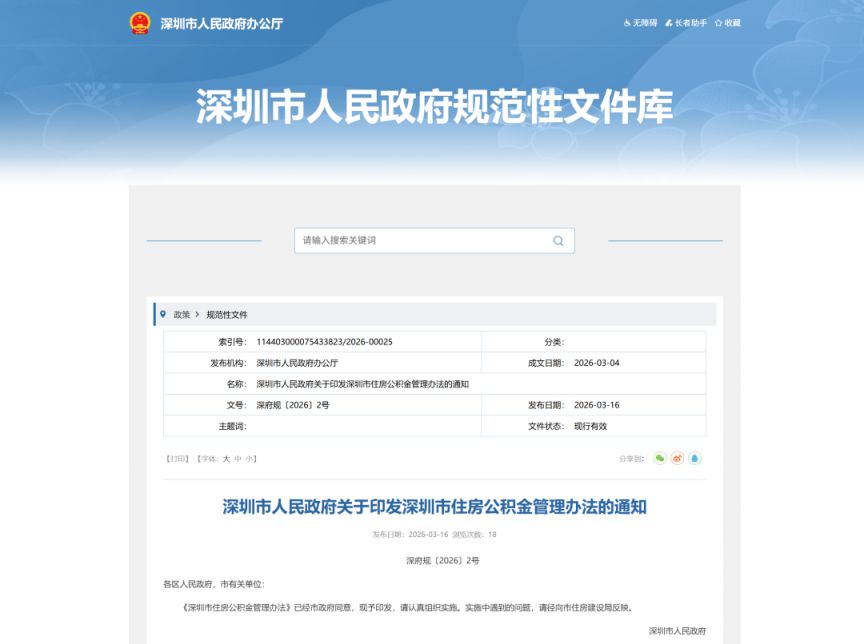Screen dimensions: 864x644
Task: Share via the WeChat icon
Action: (x=660, y=458)
